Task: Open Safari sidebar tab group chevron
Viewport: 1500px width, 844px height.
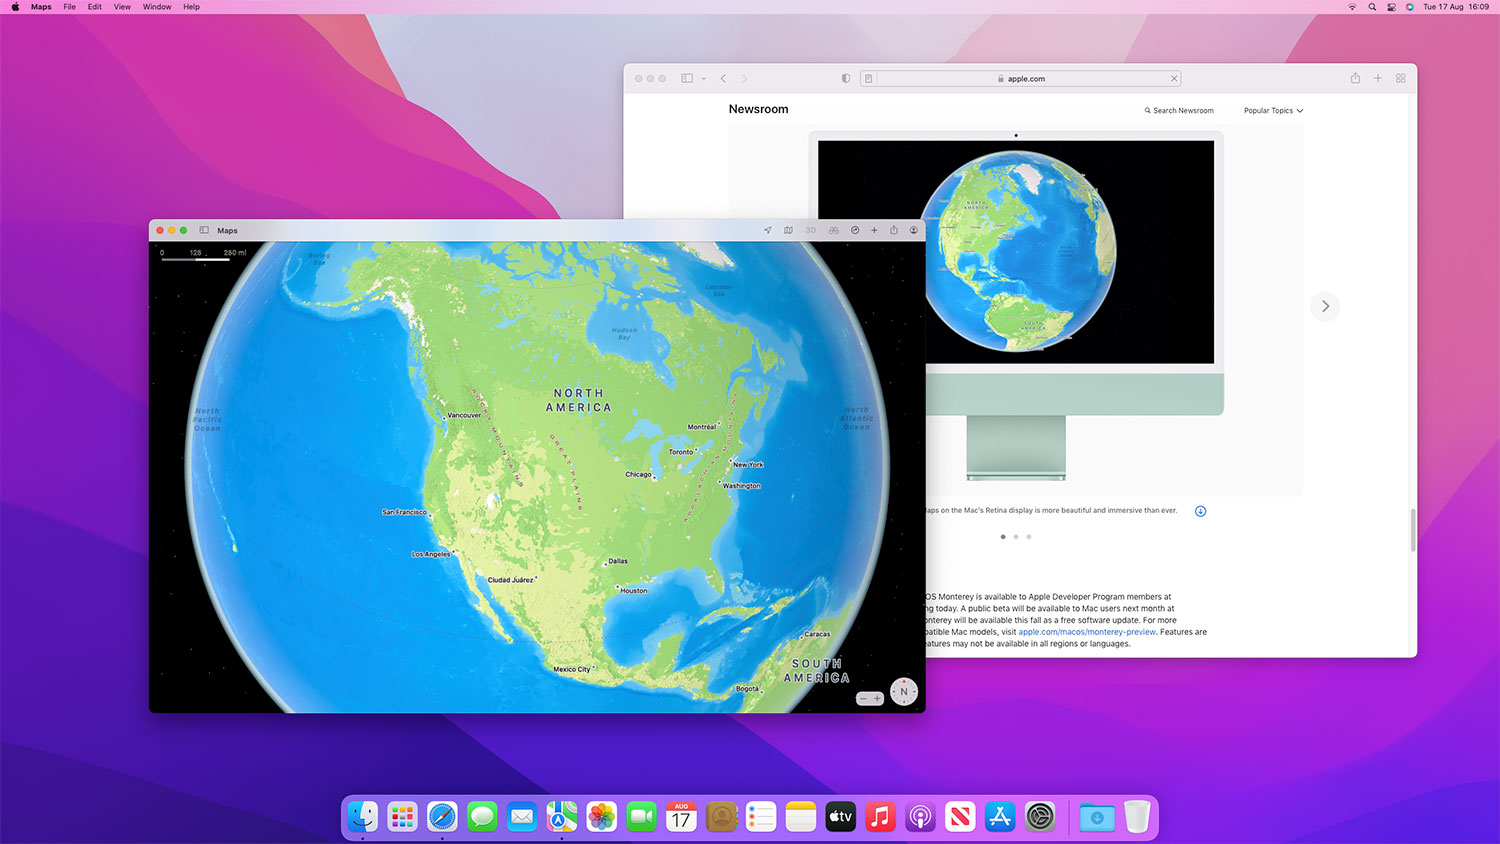Action: (x=704, y=78)
